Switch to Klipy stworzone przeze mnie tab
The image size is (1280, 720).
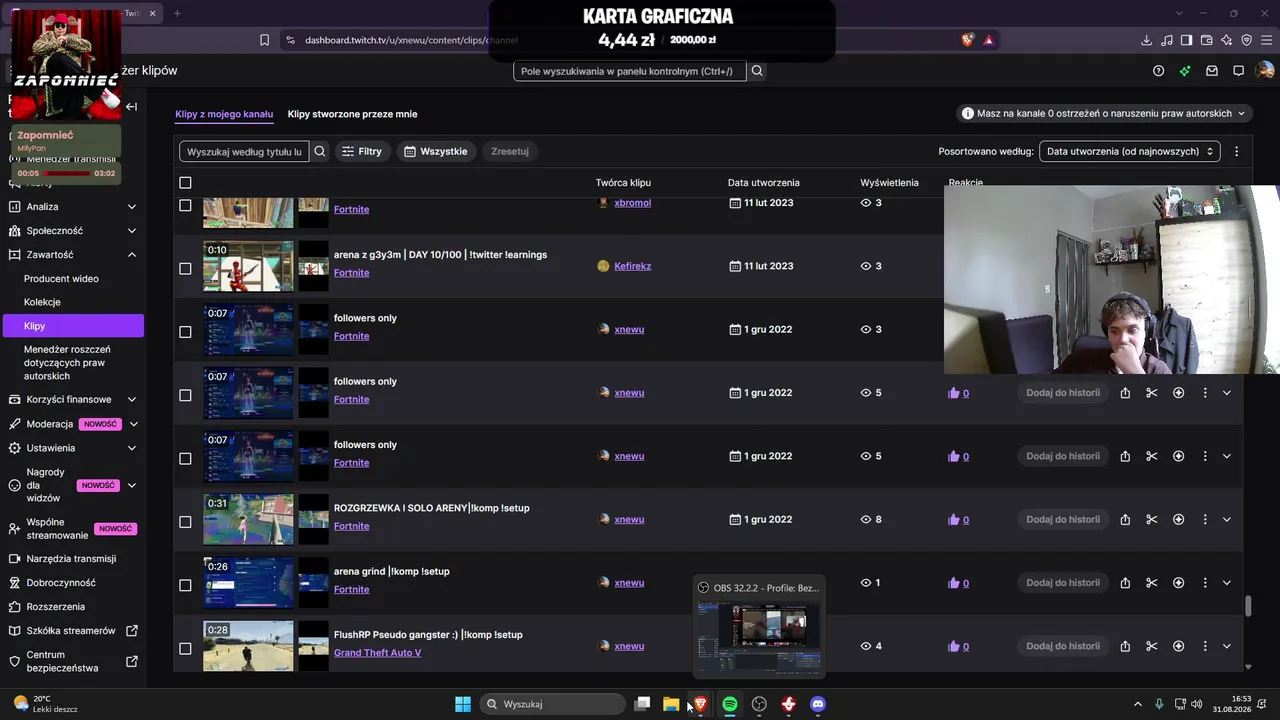coord(353,114)
